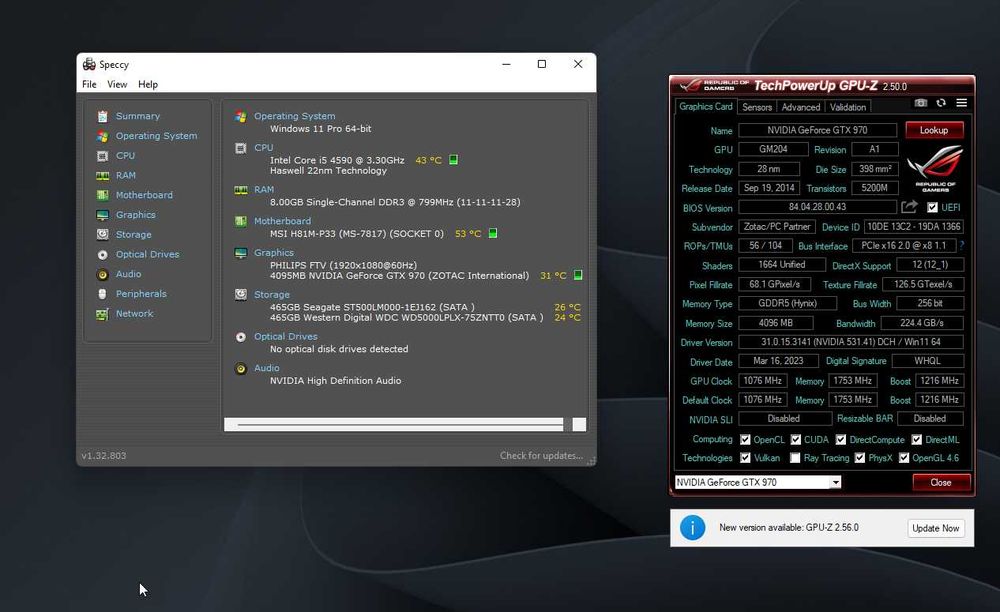The height and width of the screenshot is (612, 1000).
Task: Select RAM in Speccy sidebar
Action: click(x=126, y=175)
